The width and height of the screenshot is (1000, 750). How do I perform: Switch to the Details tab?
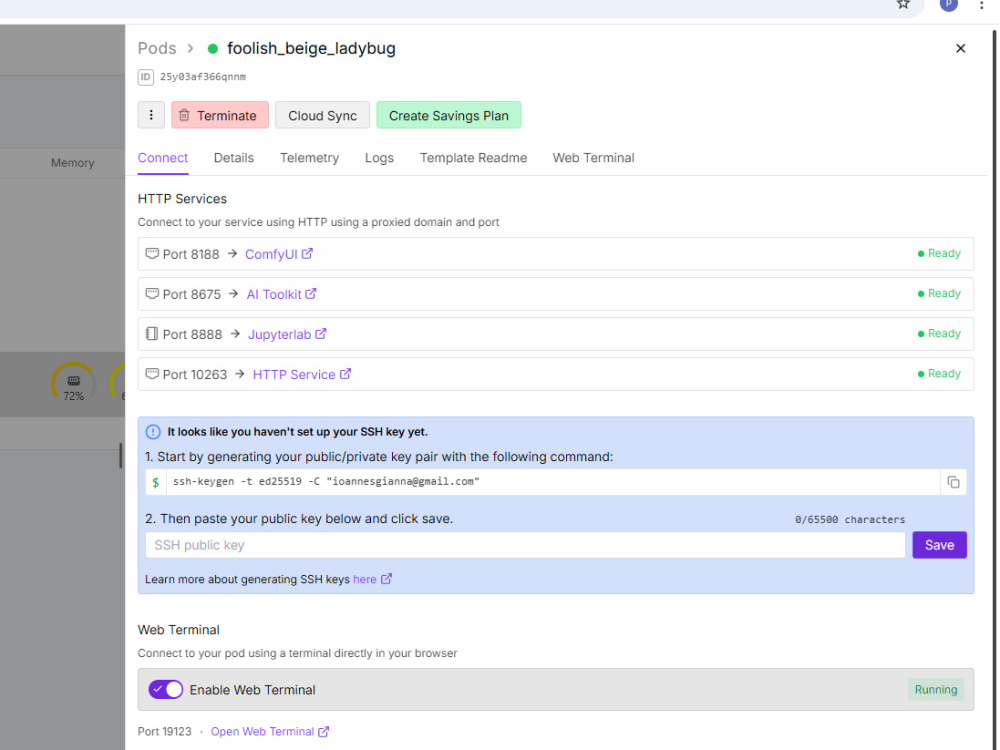coord(233,158)
